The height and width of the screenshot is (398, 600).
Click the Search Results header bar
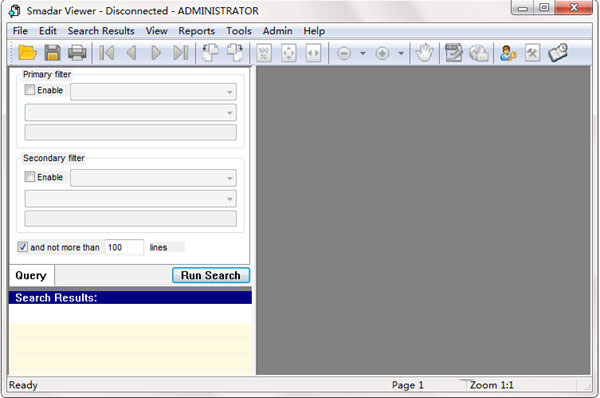click(x=130, y=298)
